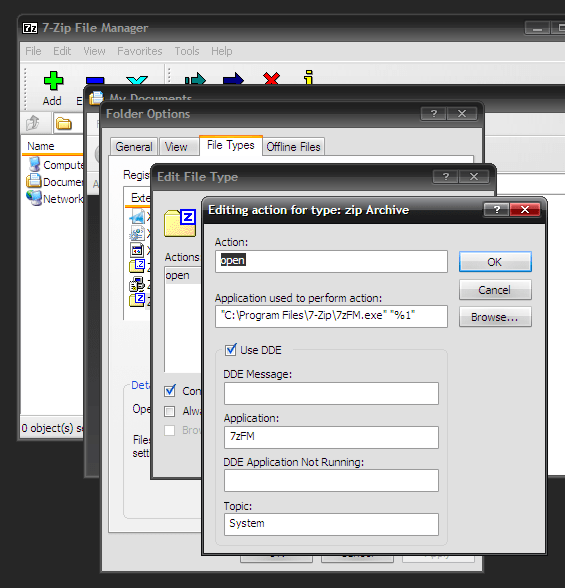
Task: Toggle the Alw... checkbox in Edit File Type
Action: pos(169,411)
